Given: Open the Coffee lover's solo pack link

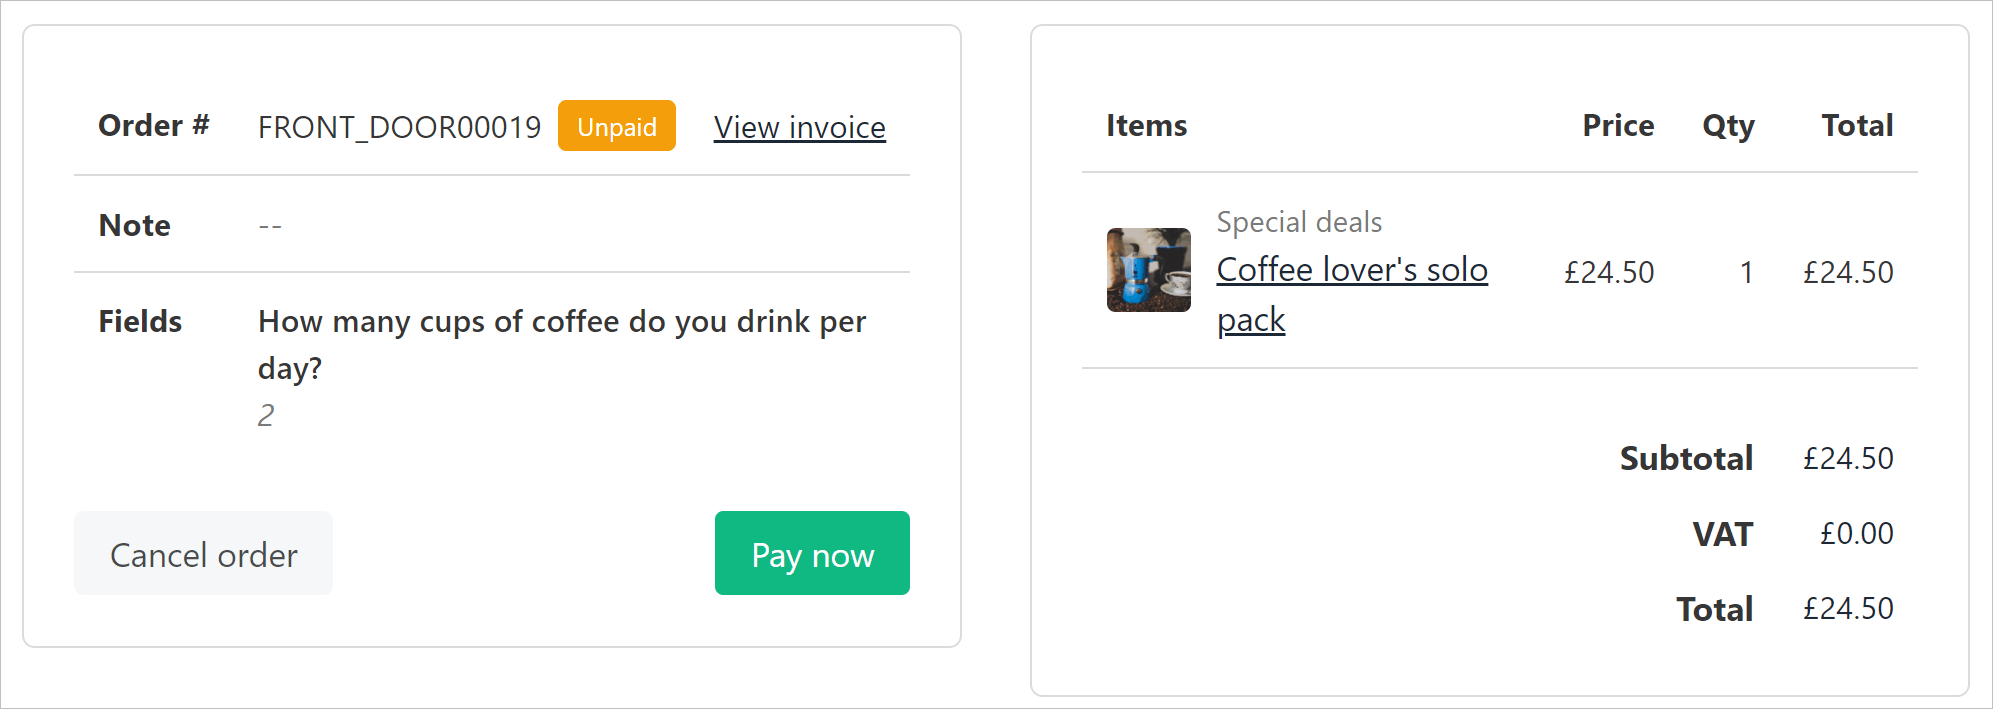Looking at the screenshot, I should click(x=1352, y=294).
